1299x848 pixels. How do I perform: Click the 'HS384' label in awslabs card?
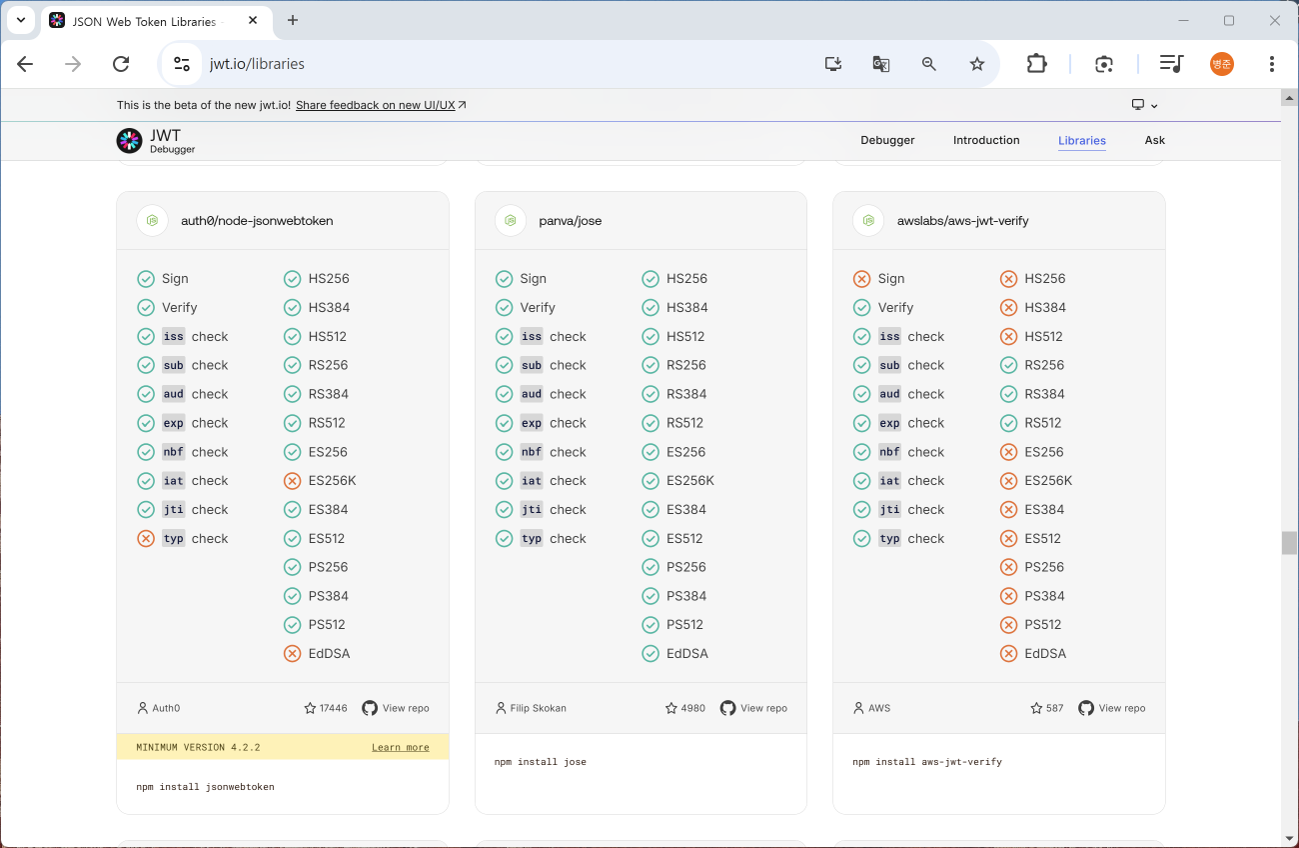[x=1045, y=308]
